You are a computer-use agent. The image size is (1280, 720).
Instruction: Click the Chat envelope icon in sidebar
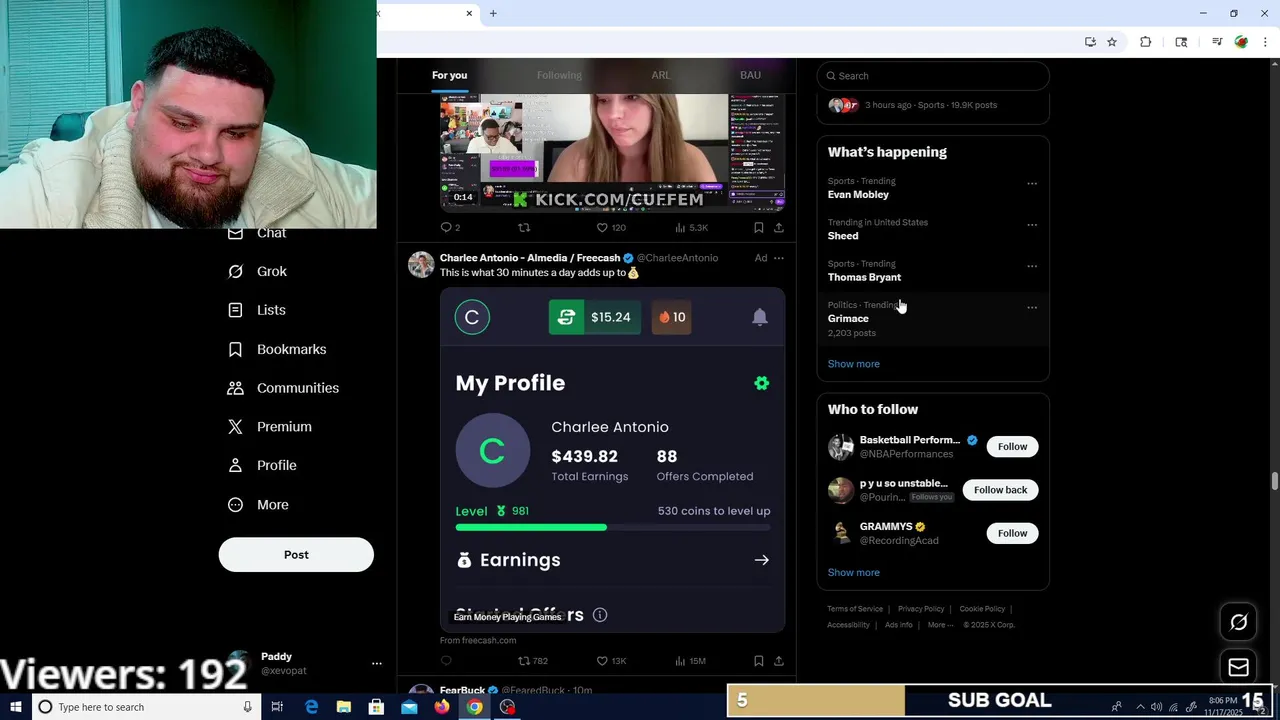235,233
